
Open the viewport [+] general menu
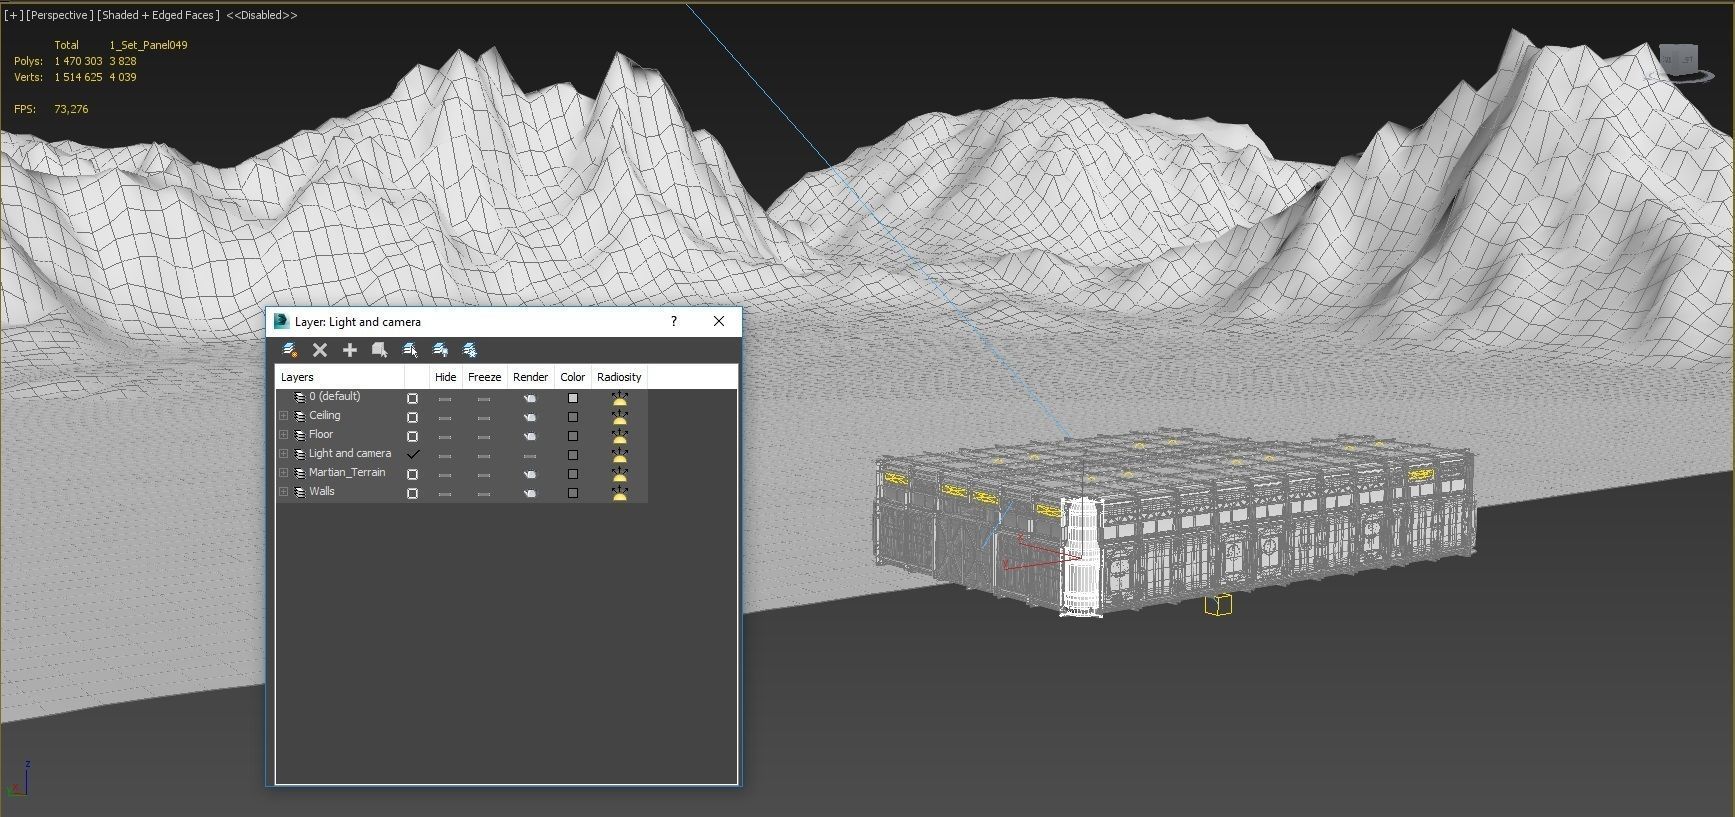(x=13, y=15)
